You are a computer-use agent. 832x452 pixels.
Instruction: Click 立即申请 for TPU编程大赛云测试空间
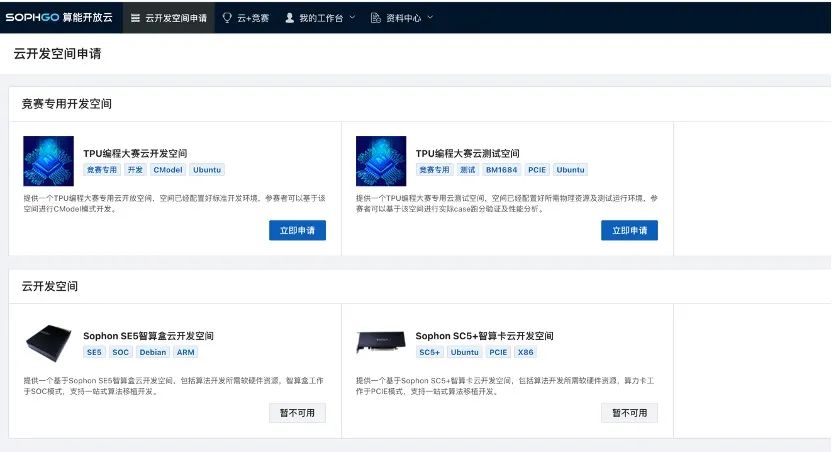629,230
